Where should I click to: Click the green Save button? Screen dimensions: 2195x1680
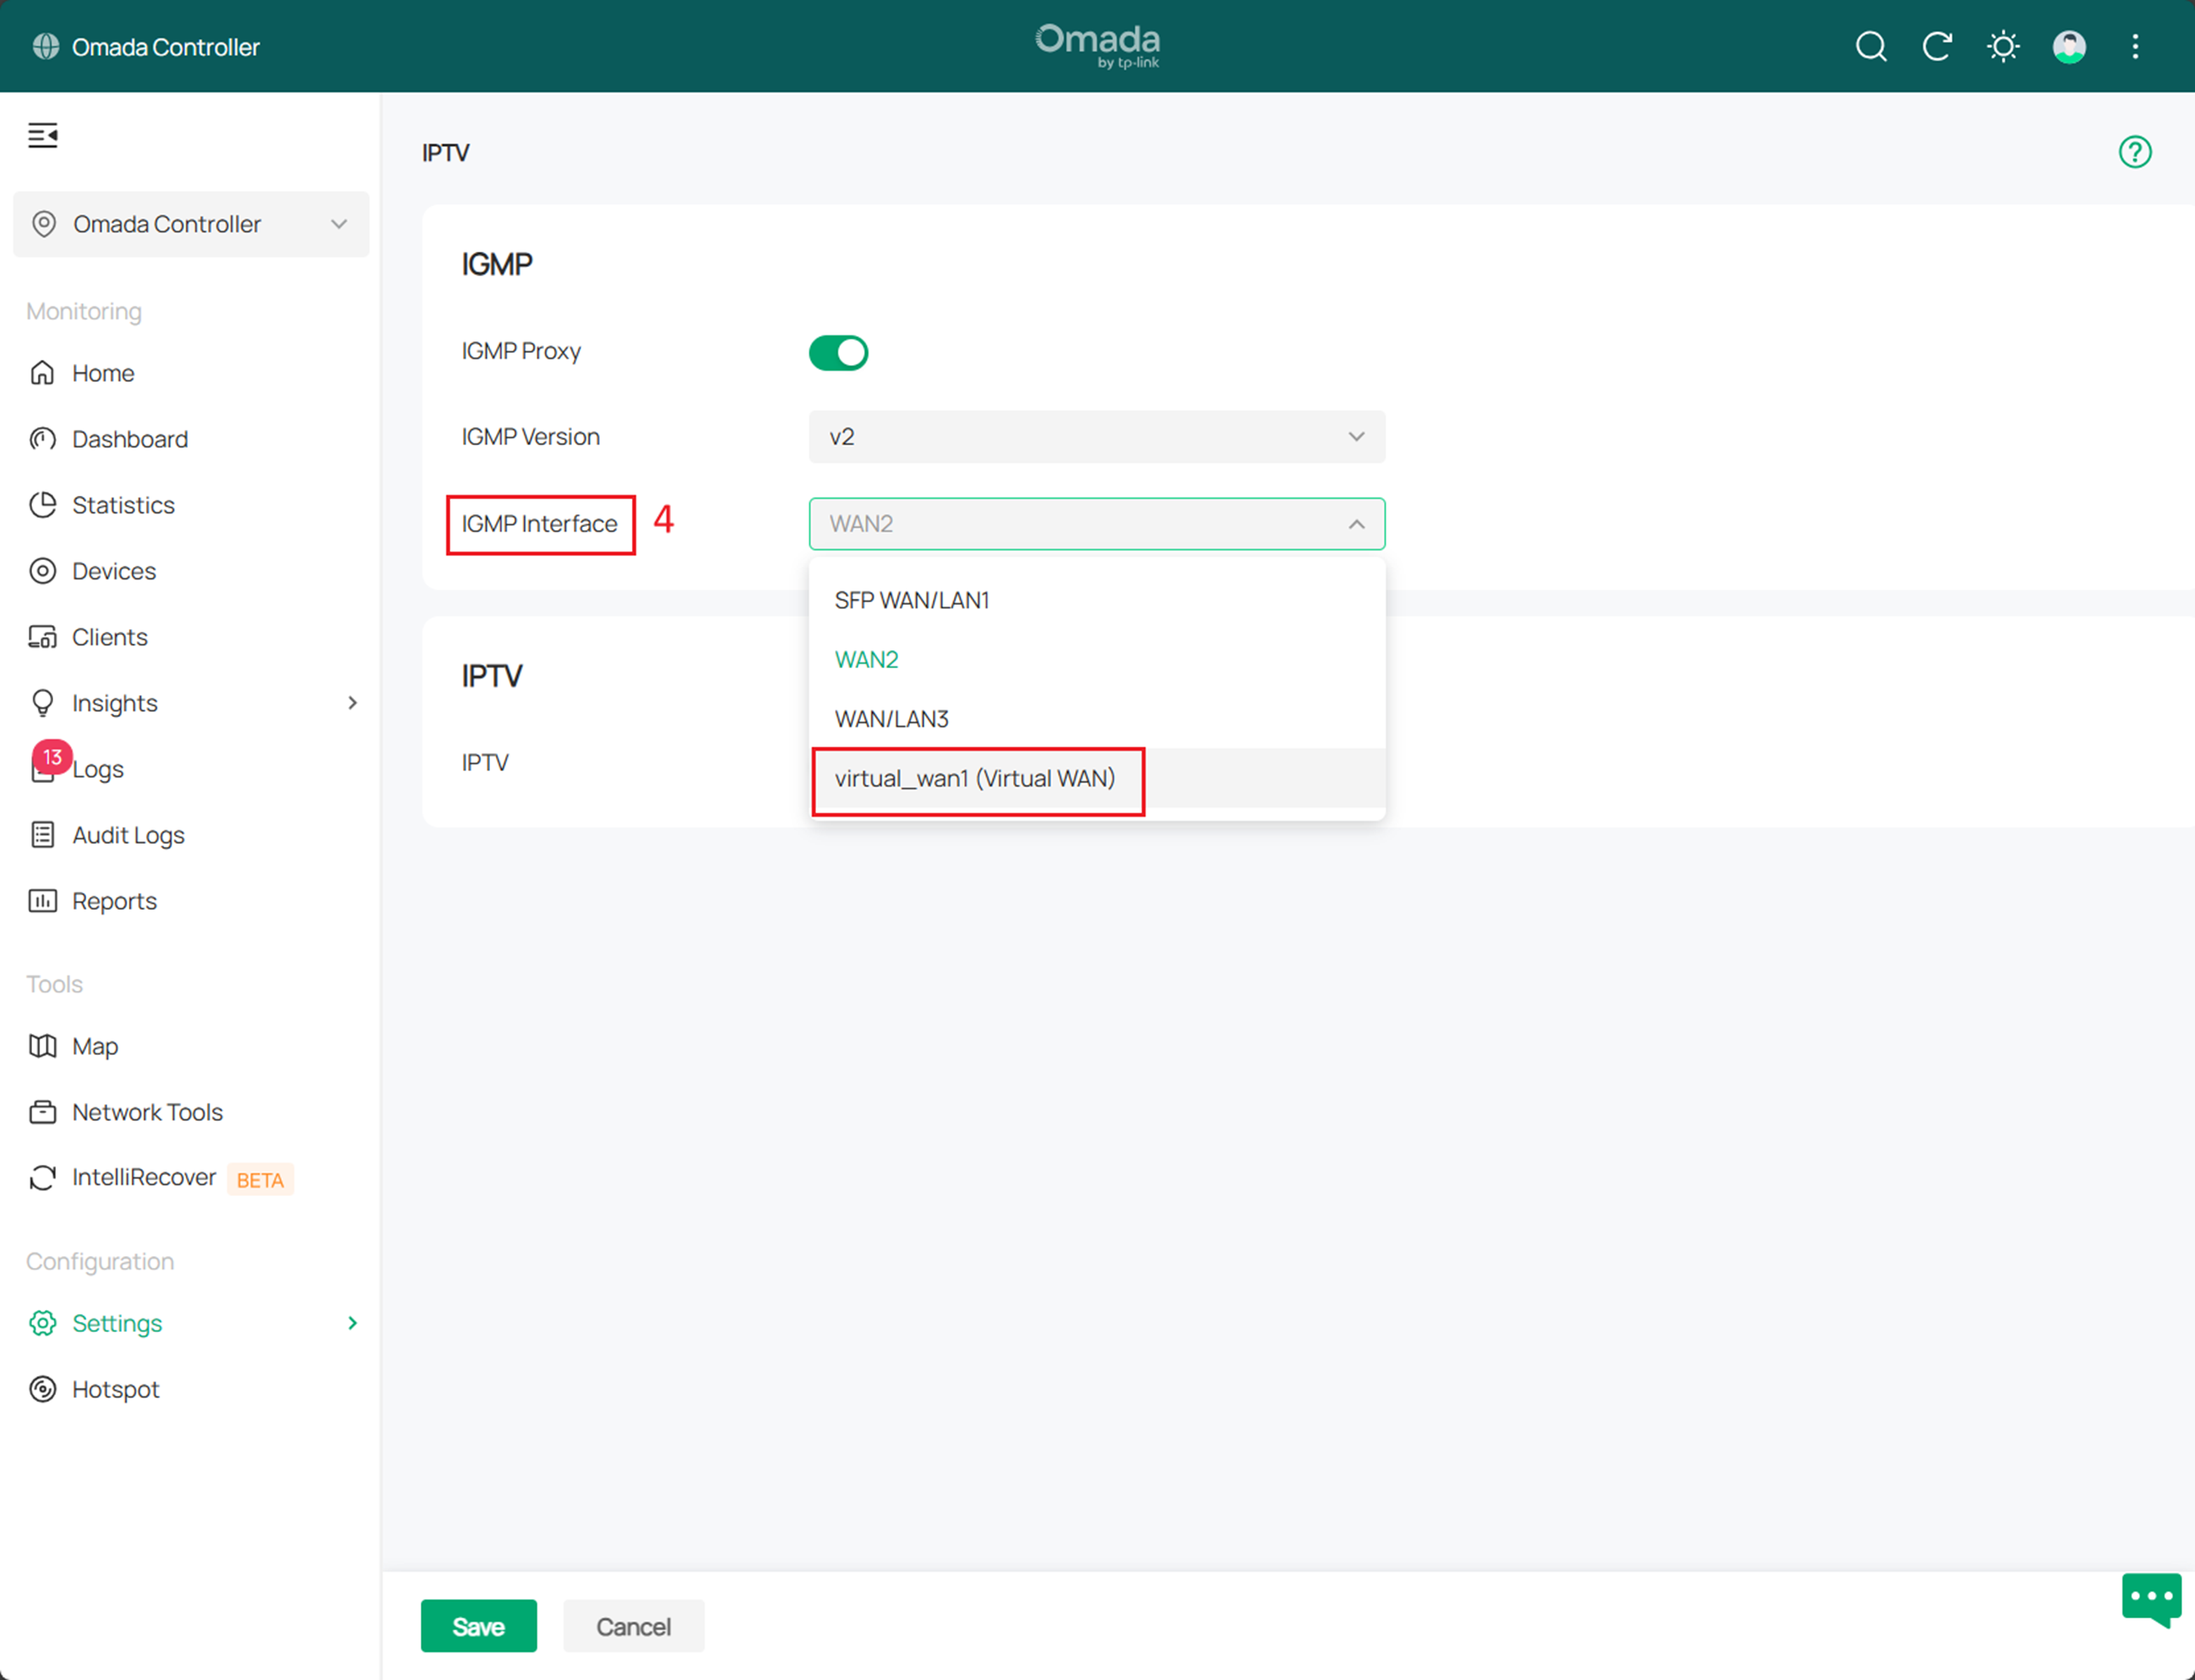coord(478,1626)
